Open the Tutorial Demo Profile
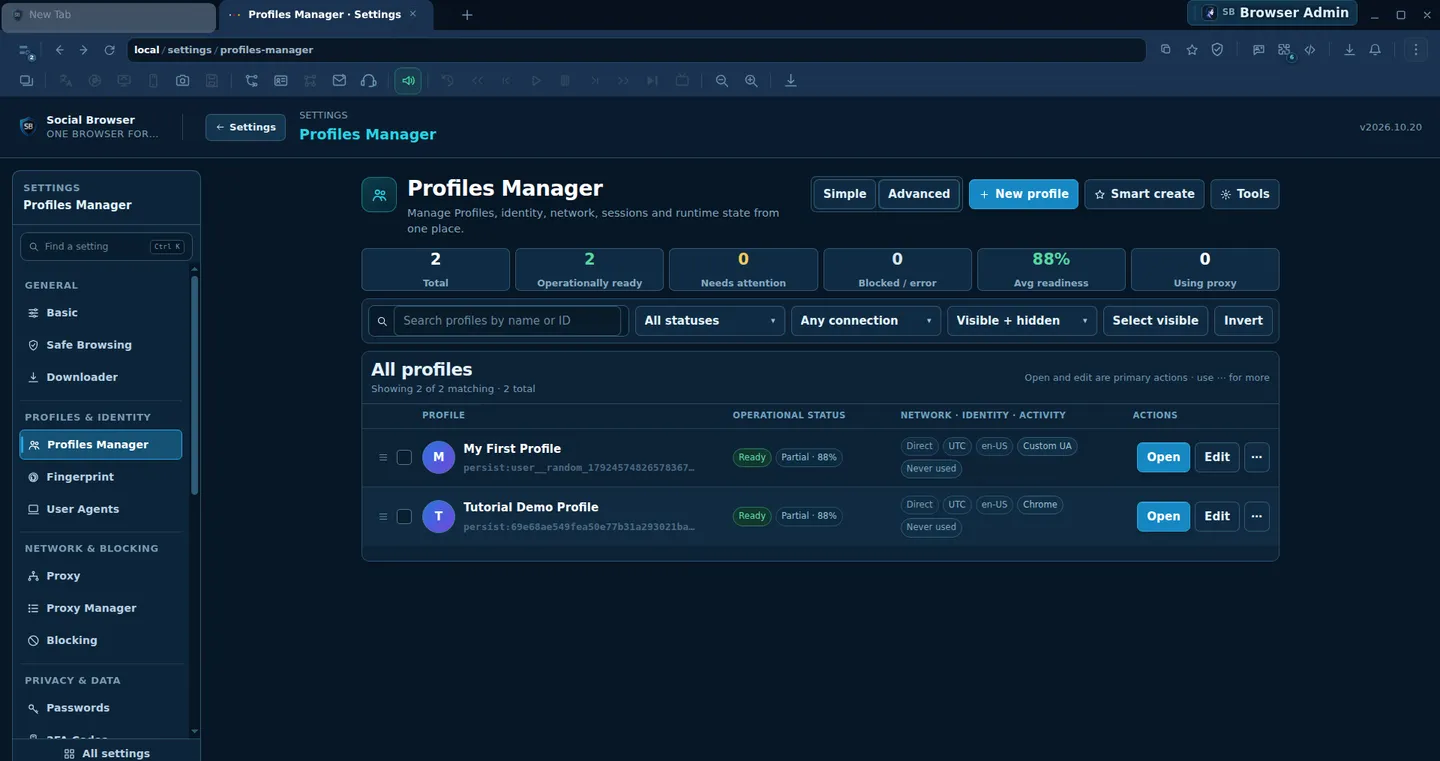 [1163, 516]
